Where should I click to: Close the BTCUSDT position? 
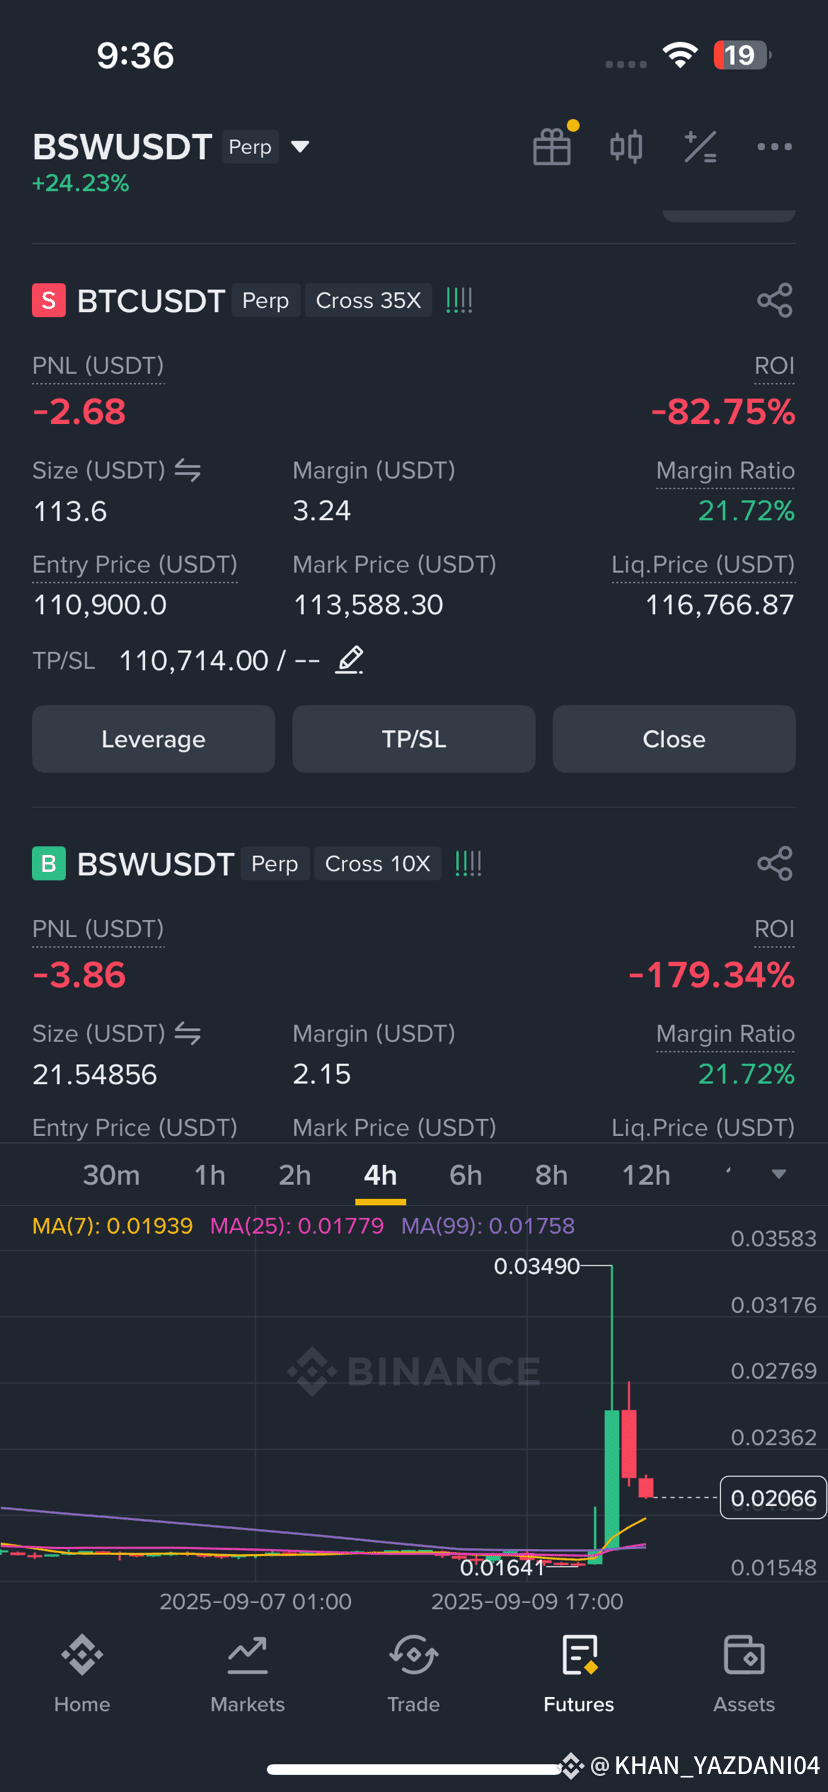point(674,739)
